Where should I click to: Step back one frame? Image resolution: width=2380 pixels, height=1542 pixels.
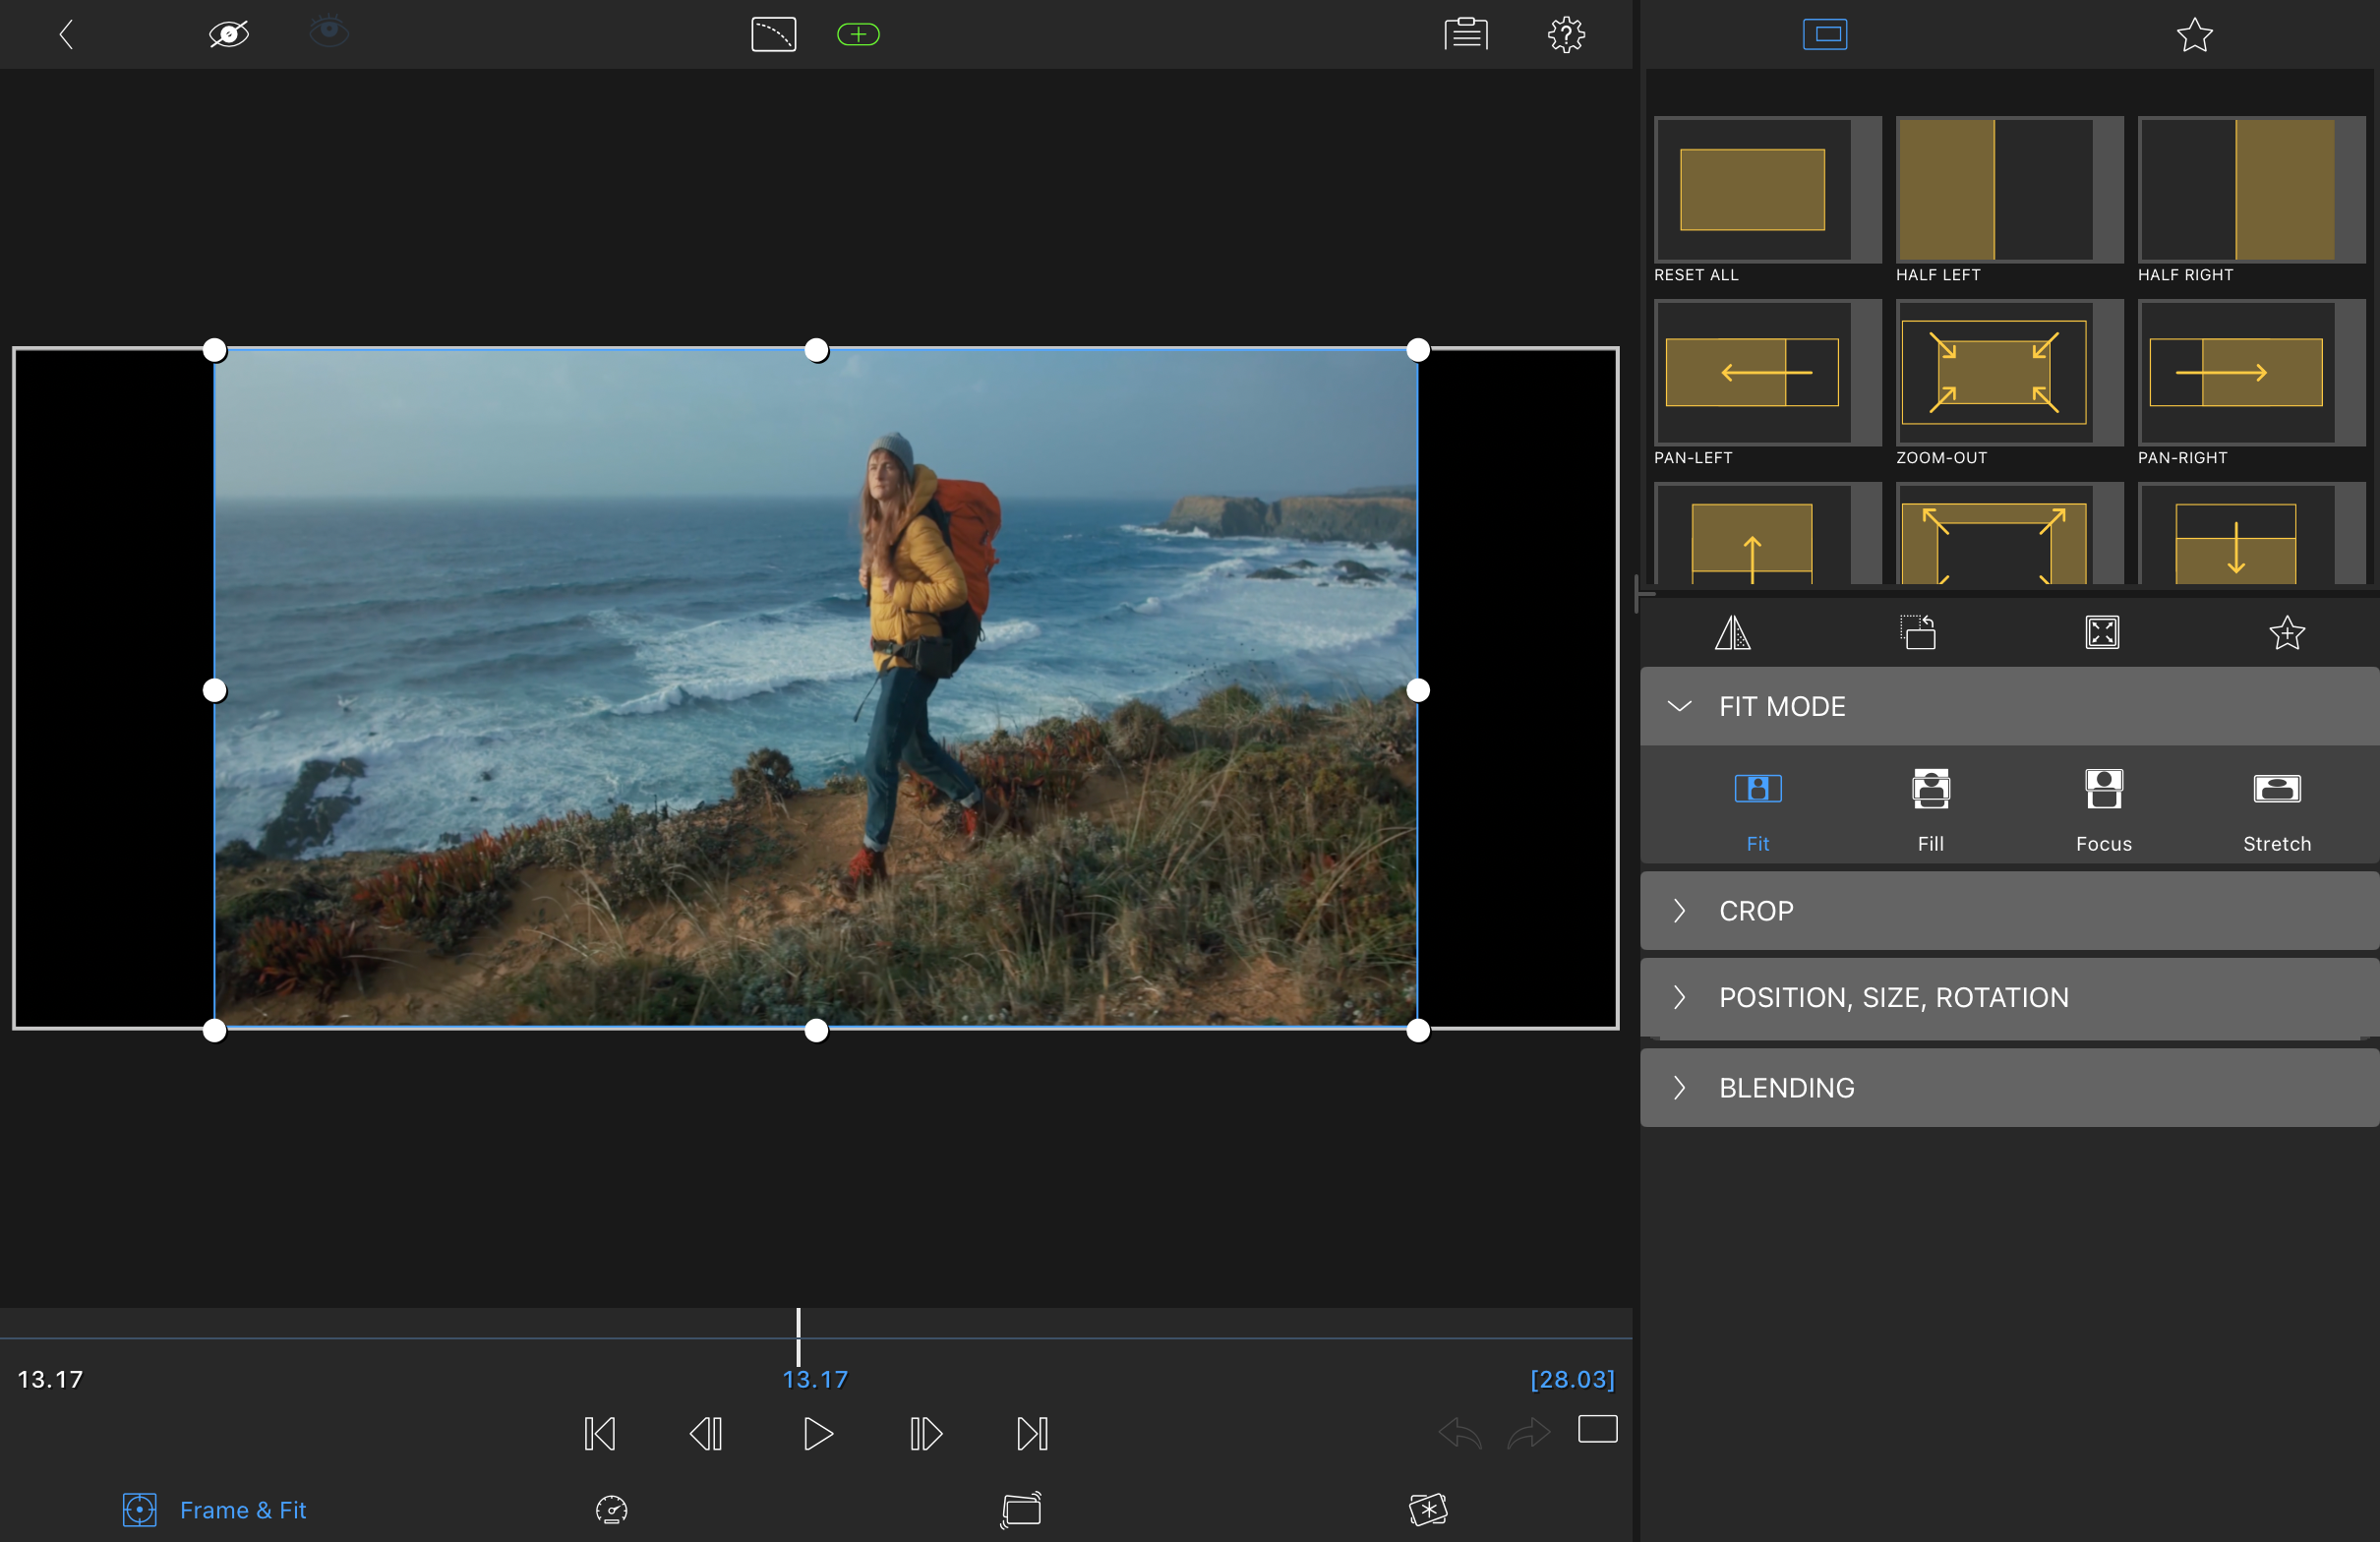(706, 1433)
